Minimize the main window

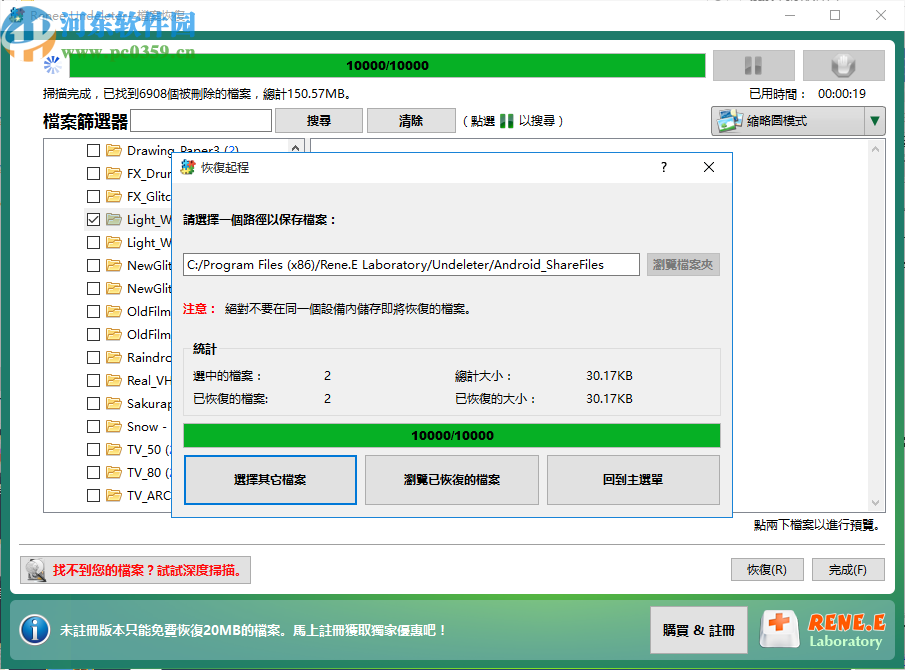790,15
